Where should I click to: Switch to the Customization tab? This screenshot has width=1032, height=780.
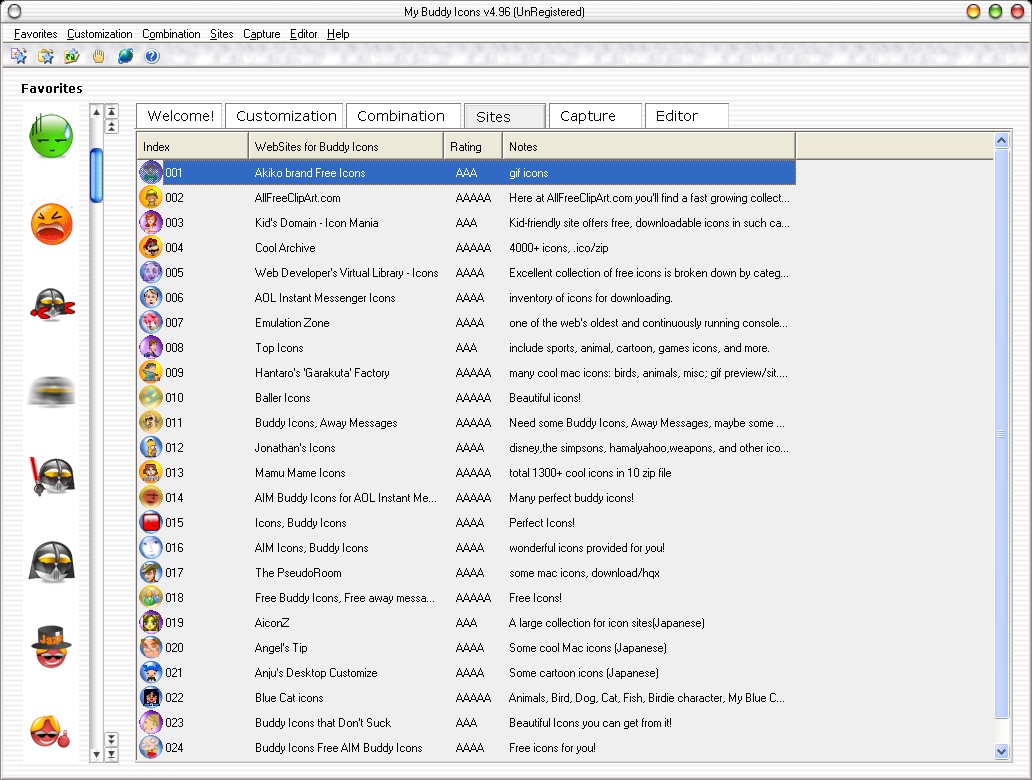pos(284,116)
